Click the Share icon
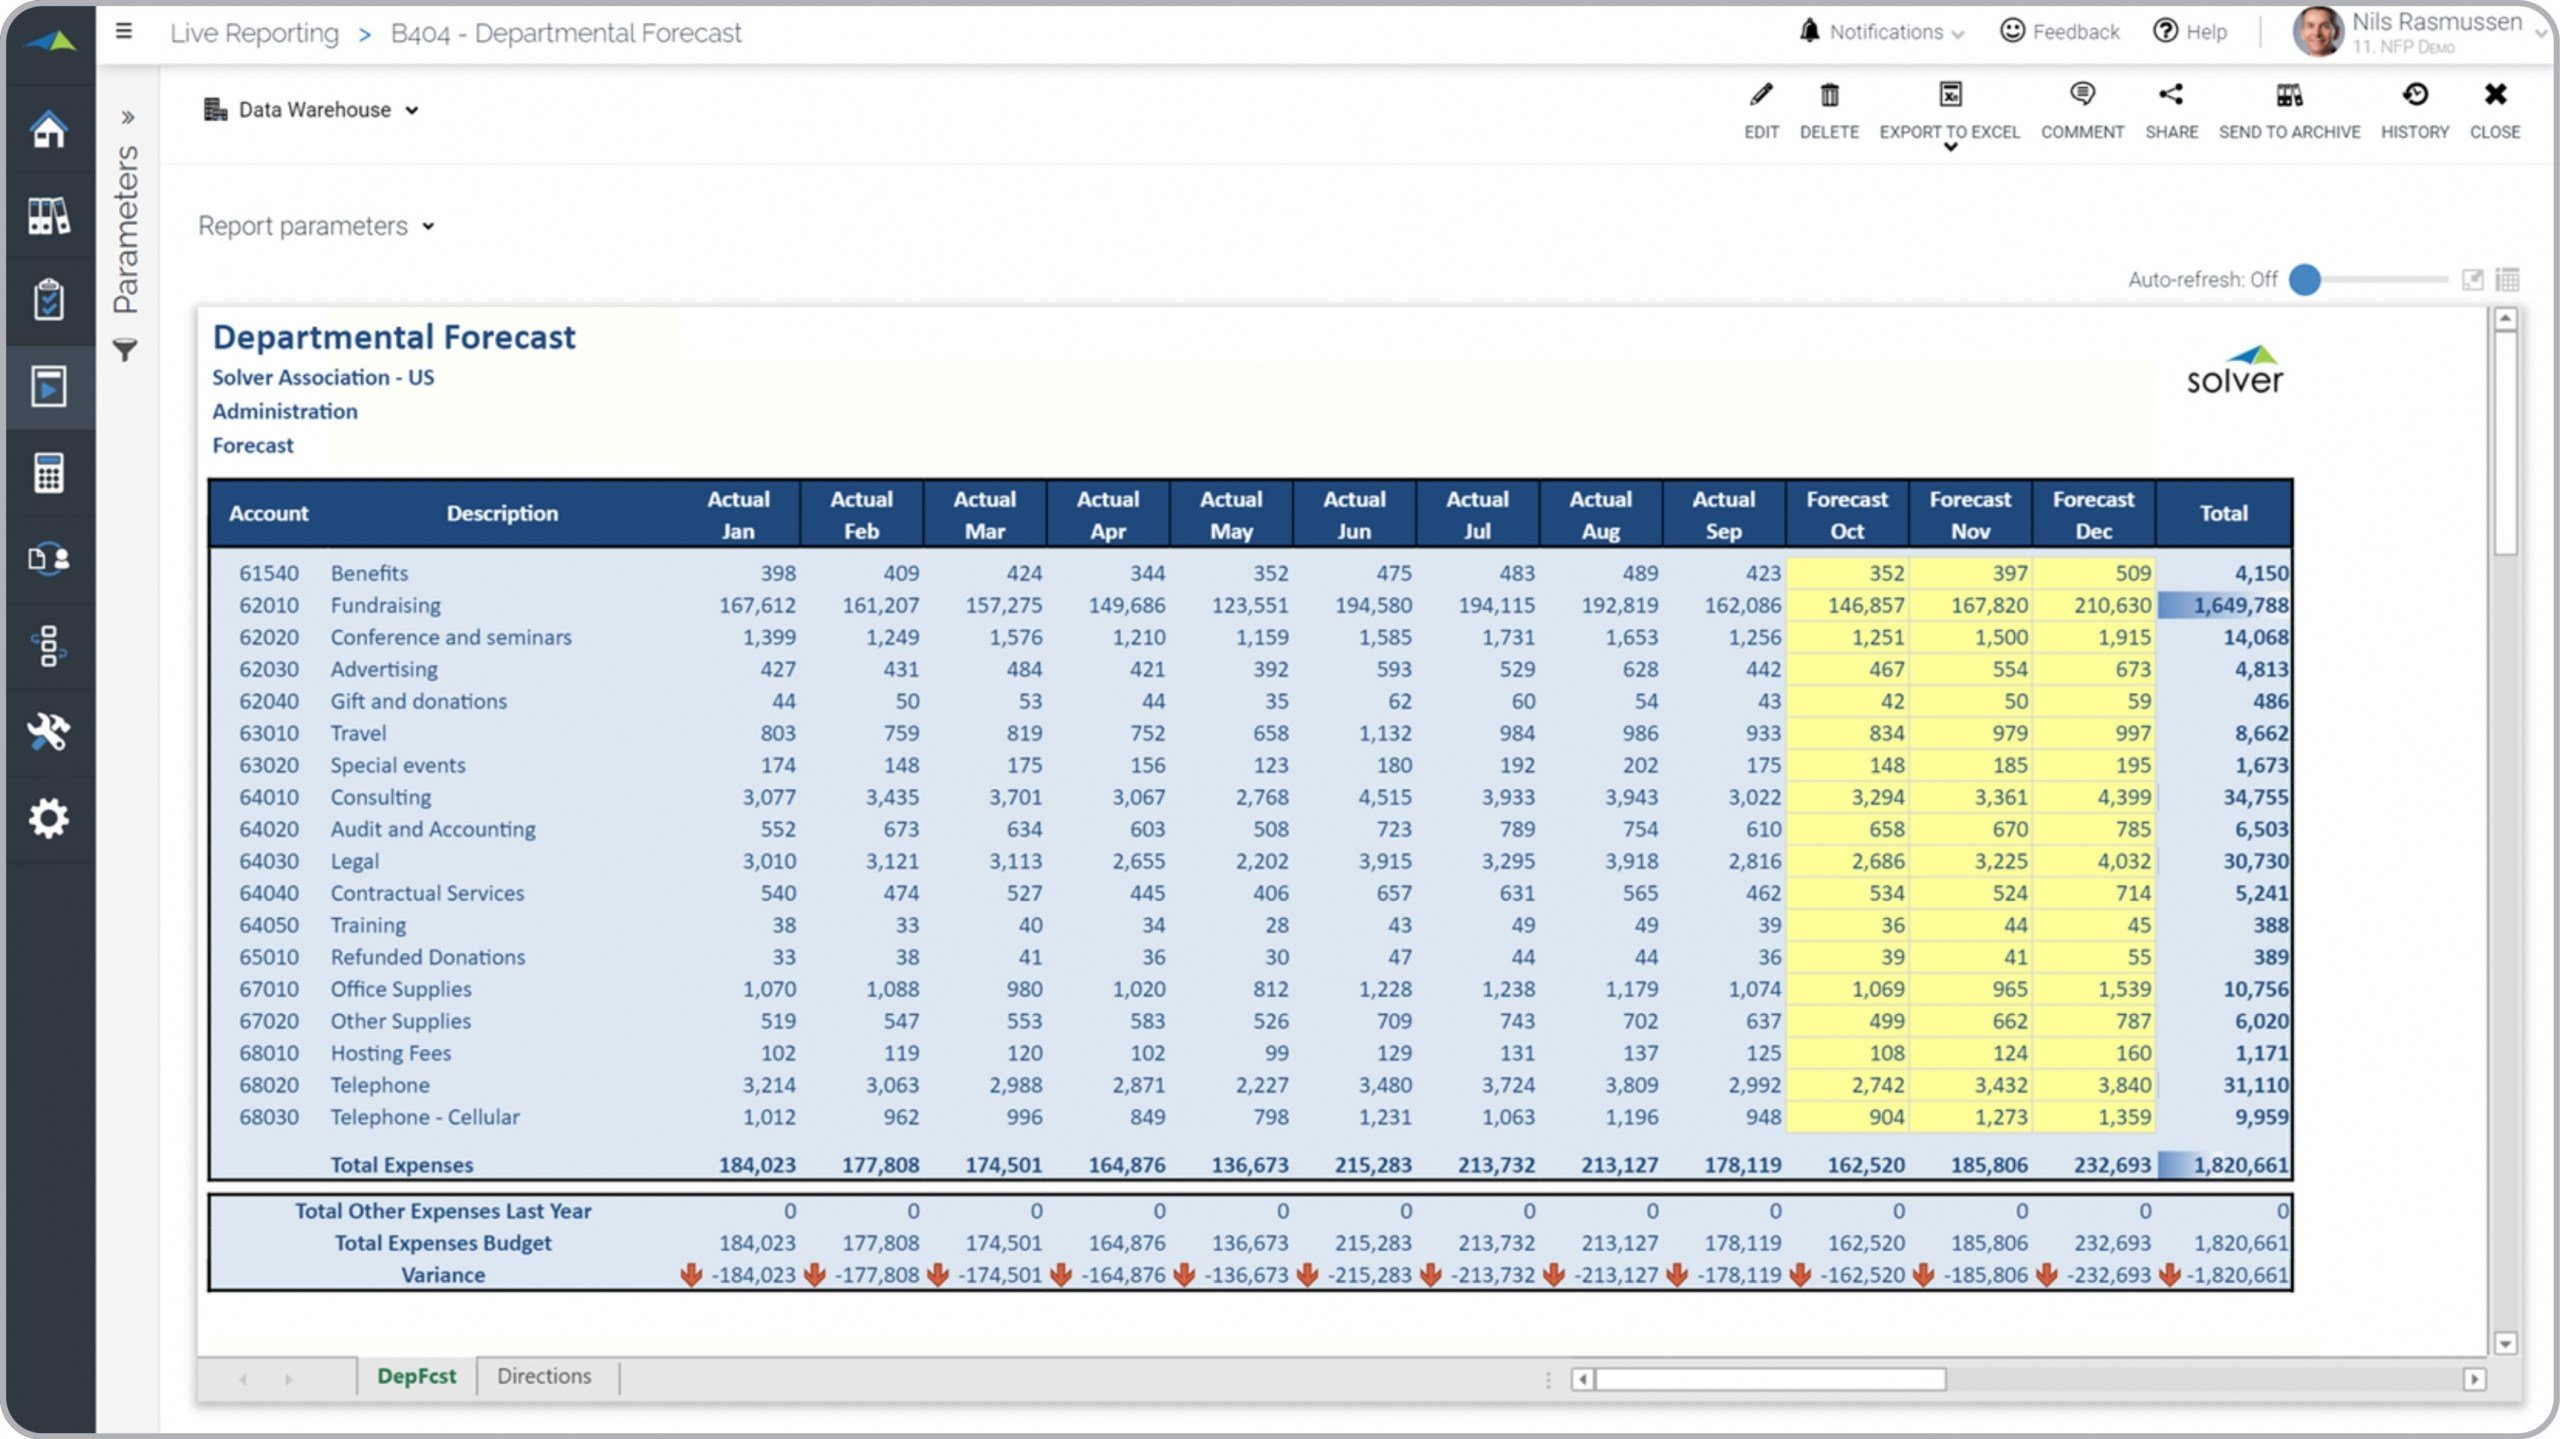This screenshot has width=2560, height=1439. click(2170, 96)
